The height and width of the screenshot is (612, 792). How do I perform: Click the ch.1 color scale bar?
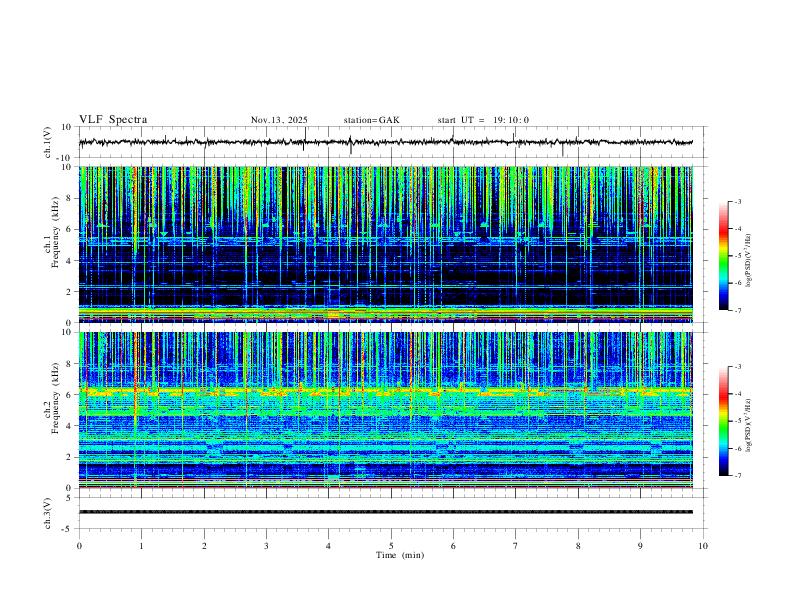point(723,256)
